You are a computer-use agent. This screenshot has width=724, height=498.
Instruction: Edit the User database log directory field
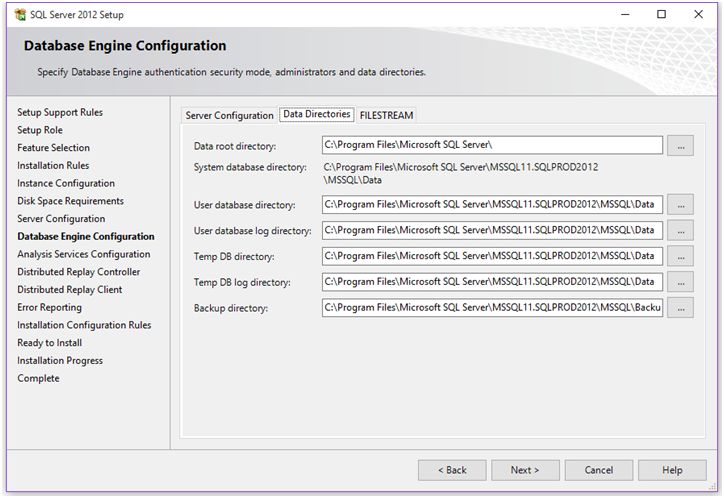click(x=492, y=231)
